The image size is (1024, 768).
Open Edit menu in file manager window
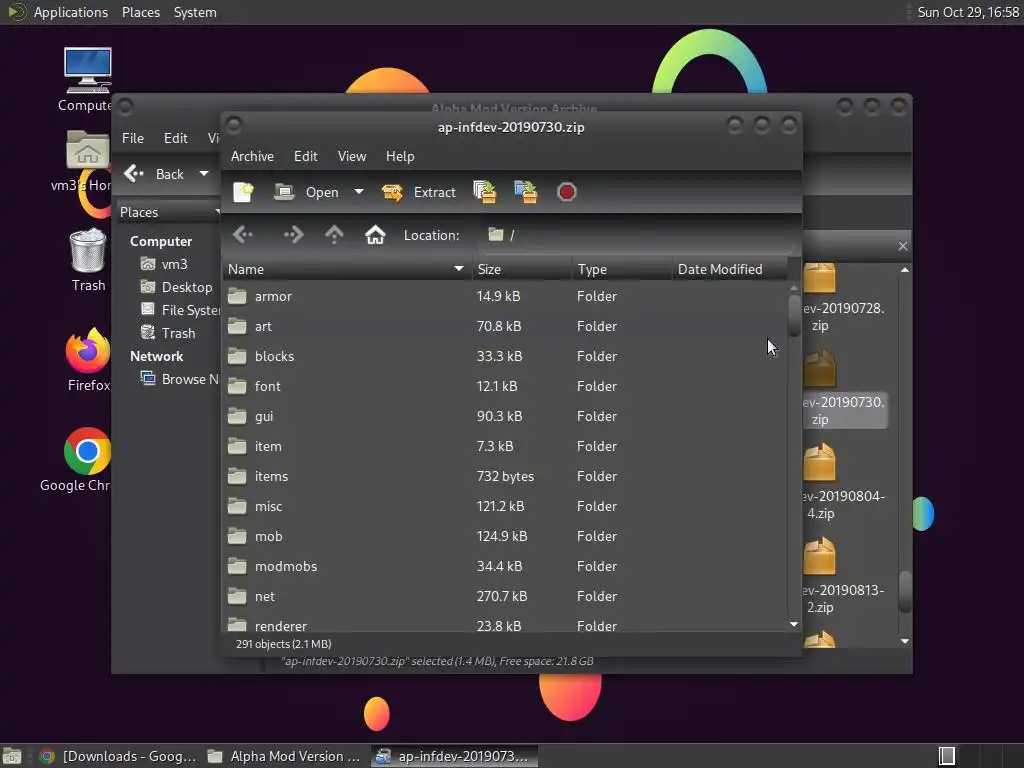176,138
